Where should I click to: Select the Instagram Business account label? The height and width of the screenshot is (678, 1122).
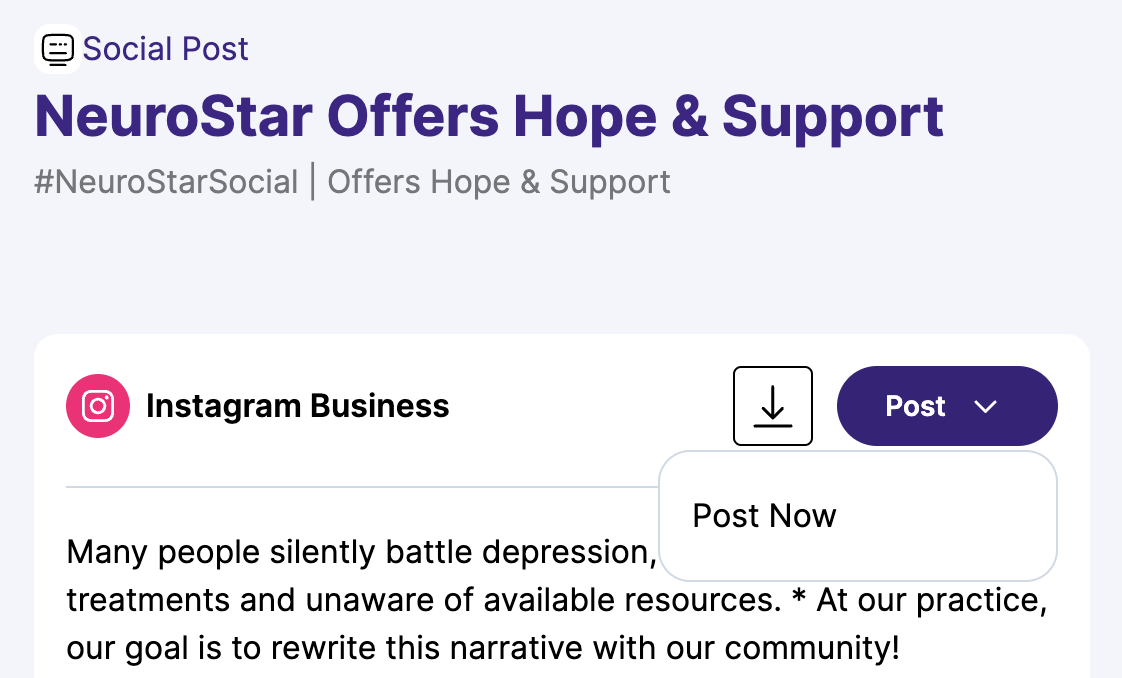click(298, 406)
